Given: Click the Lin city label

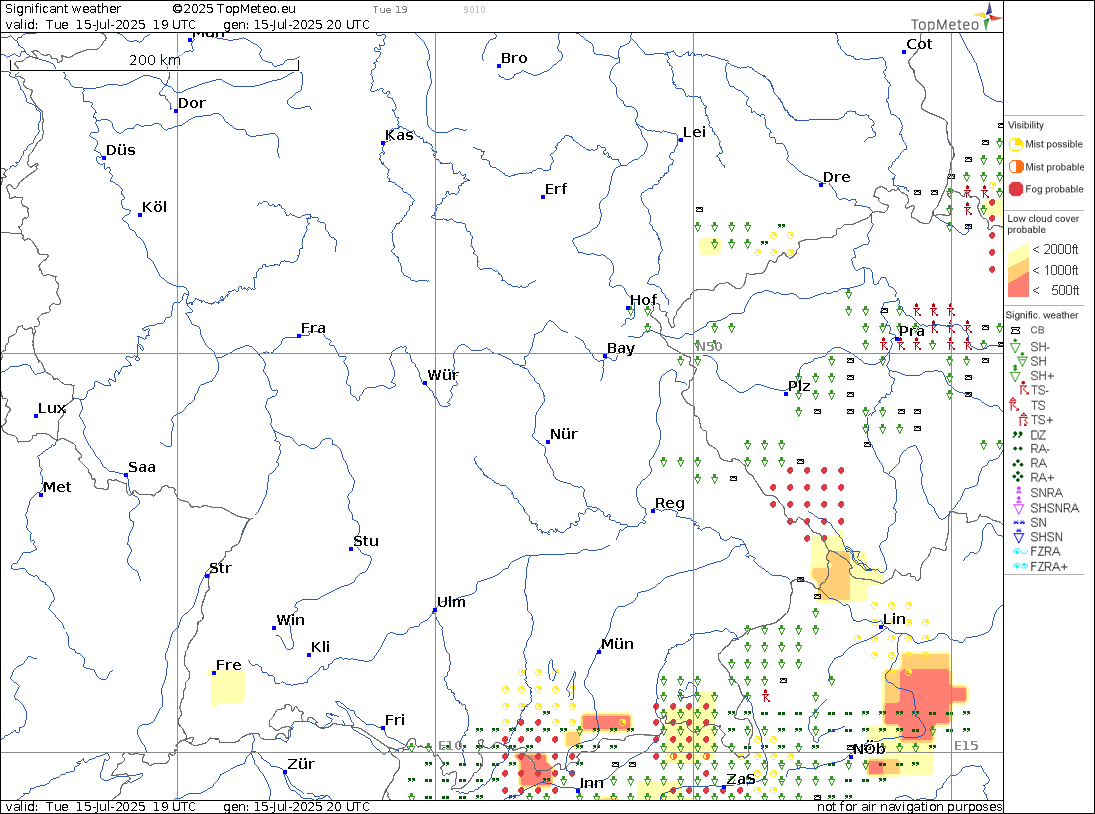Looking at the screenshot, I should coord(894,619).
